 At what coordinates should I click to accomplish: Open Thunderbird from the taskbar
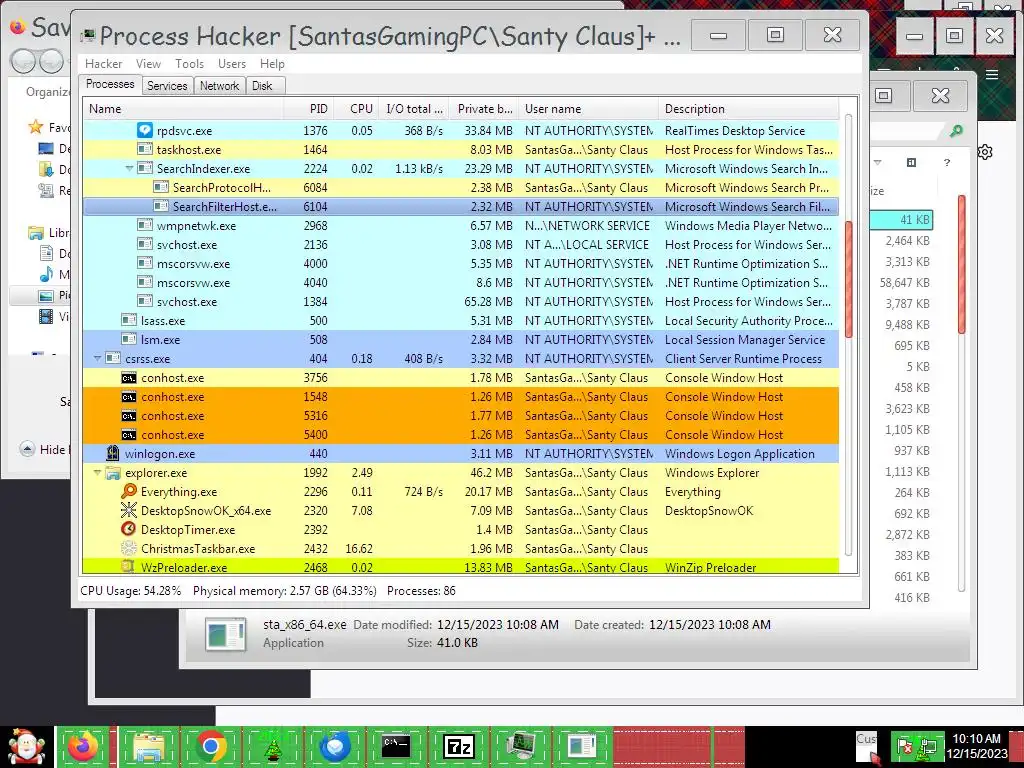click(334, 746)
